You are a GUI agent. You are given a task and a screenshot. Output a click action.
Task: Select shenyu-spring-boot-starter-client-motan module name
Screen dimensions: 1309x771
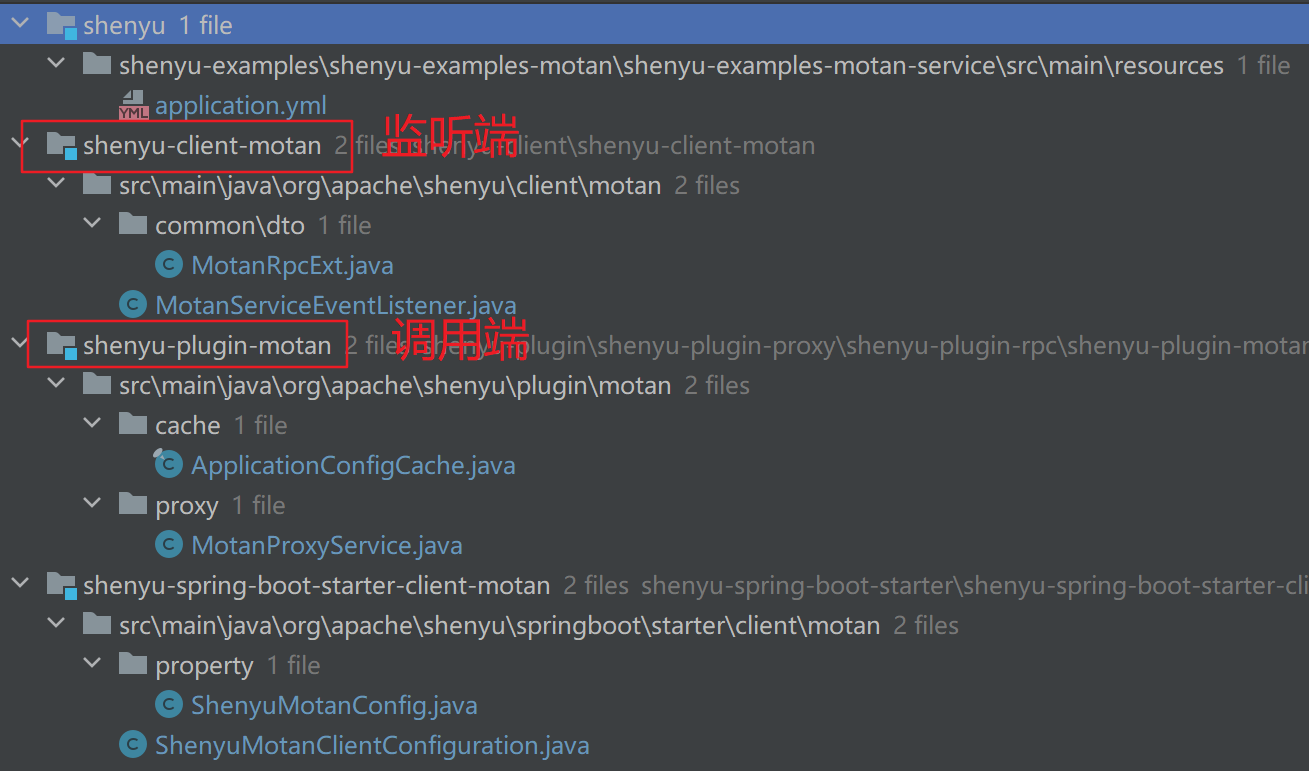point(317,585)
